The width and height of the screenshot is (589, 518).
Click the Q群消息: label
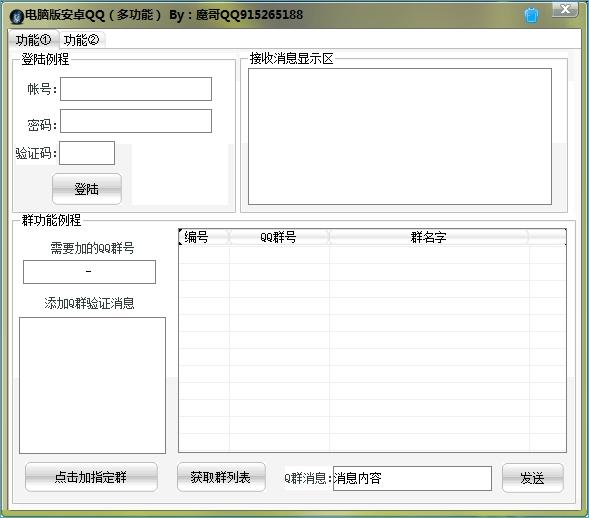[308, 478]
